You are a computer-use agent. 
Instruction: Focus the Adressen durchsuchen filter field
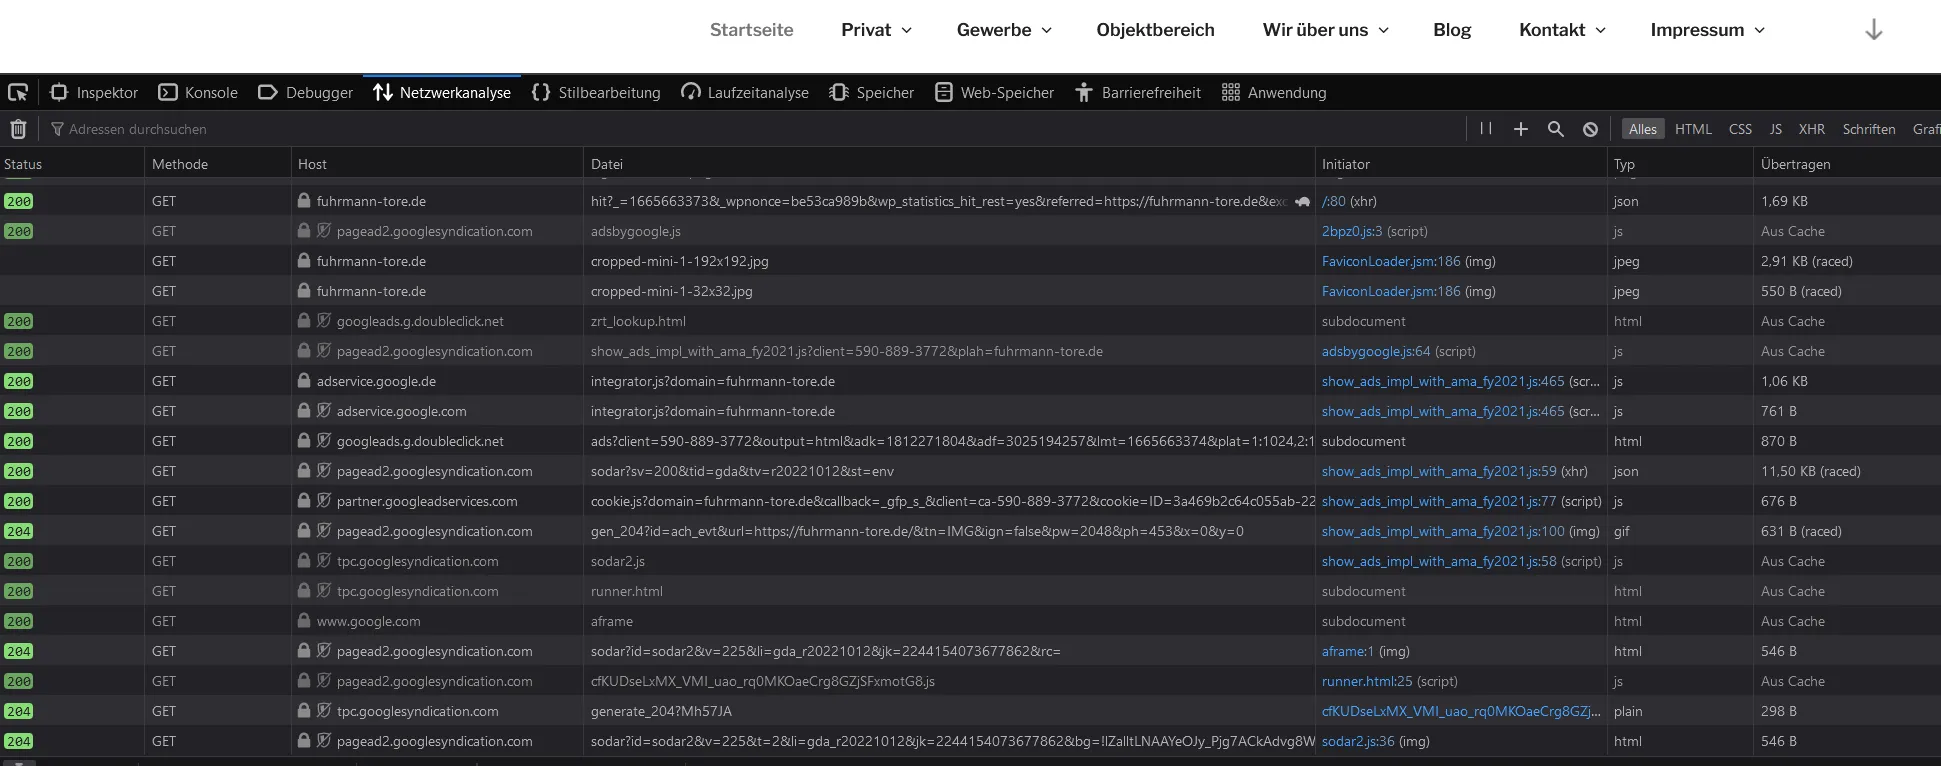point(750,129)
